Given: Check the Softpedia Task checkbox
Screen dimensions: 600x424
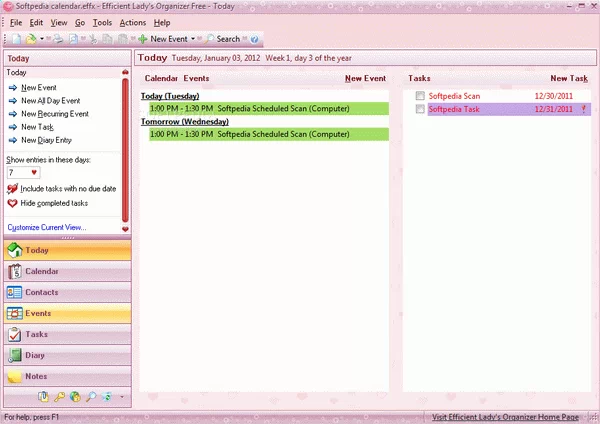Looking at the screenshot, I should click(x=420, y=110).
